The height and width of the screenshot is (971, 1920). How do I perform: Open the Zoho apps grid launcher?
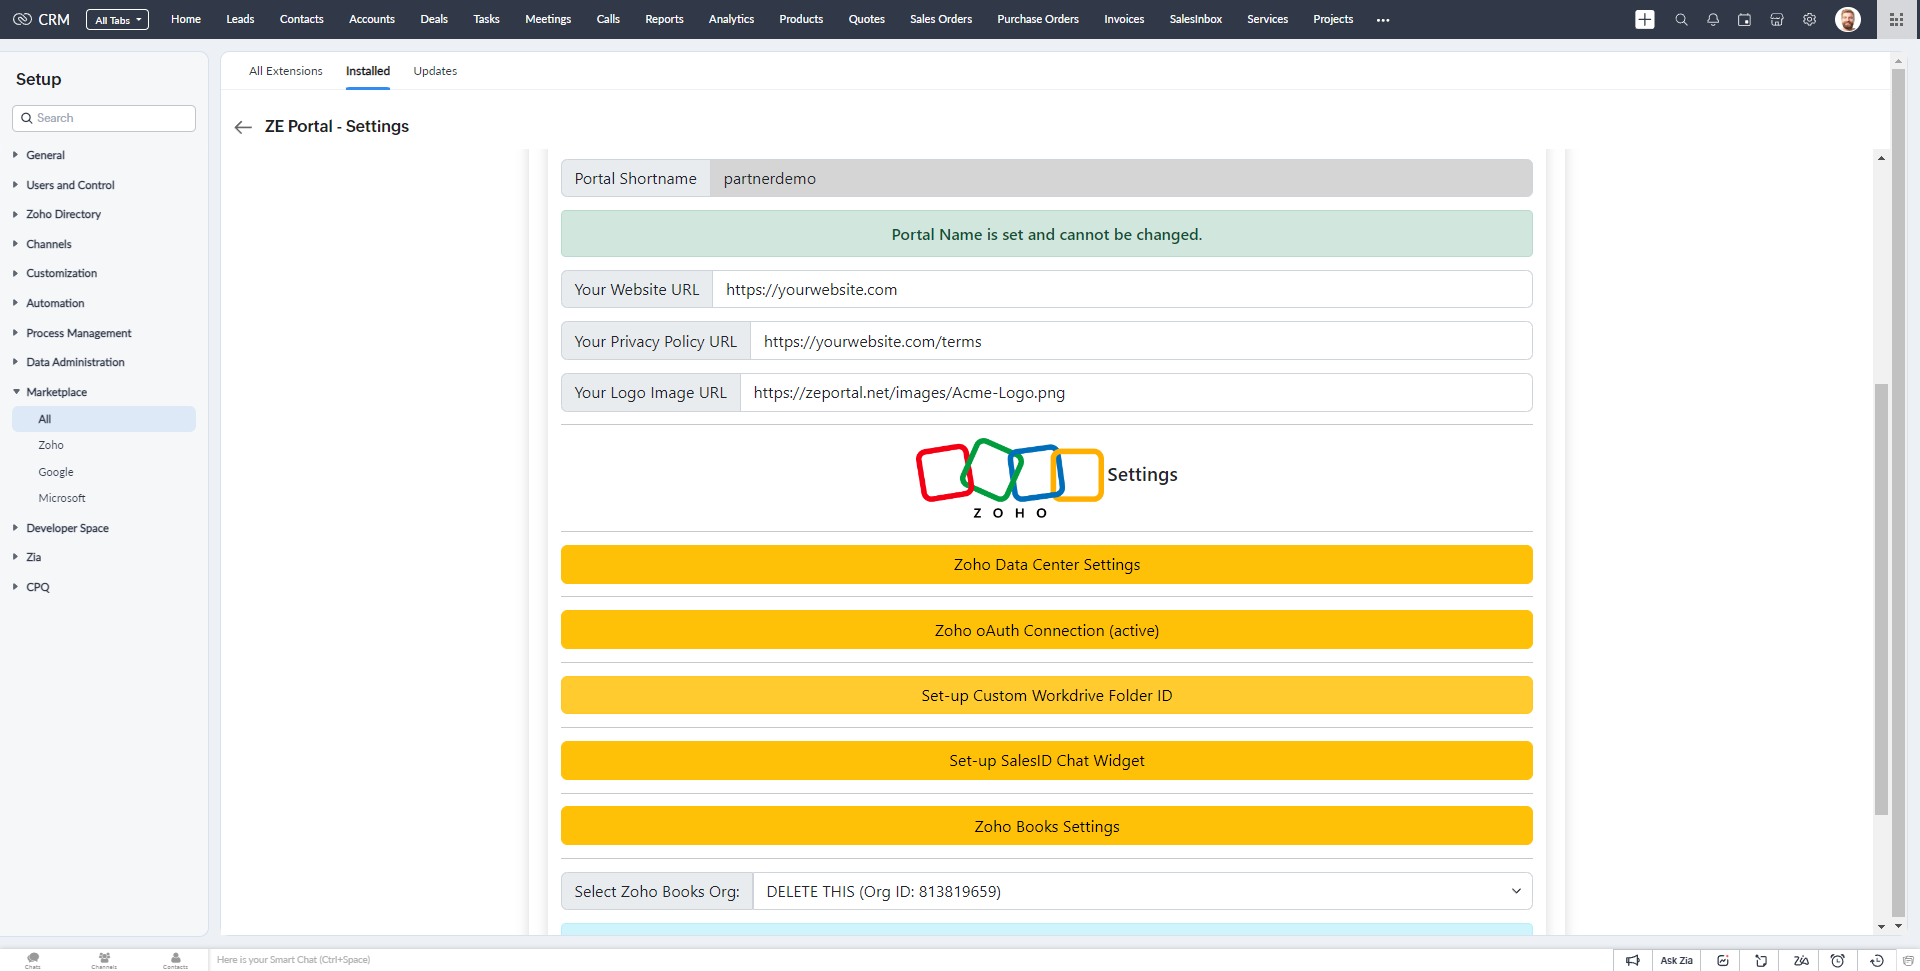tap(1896, 19)
